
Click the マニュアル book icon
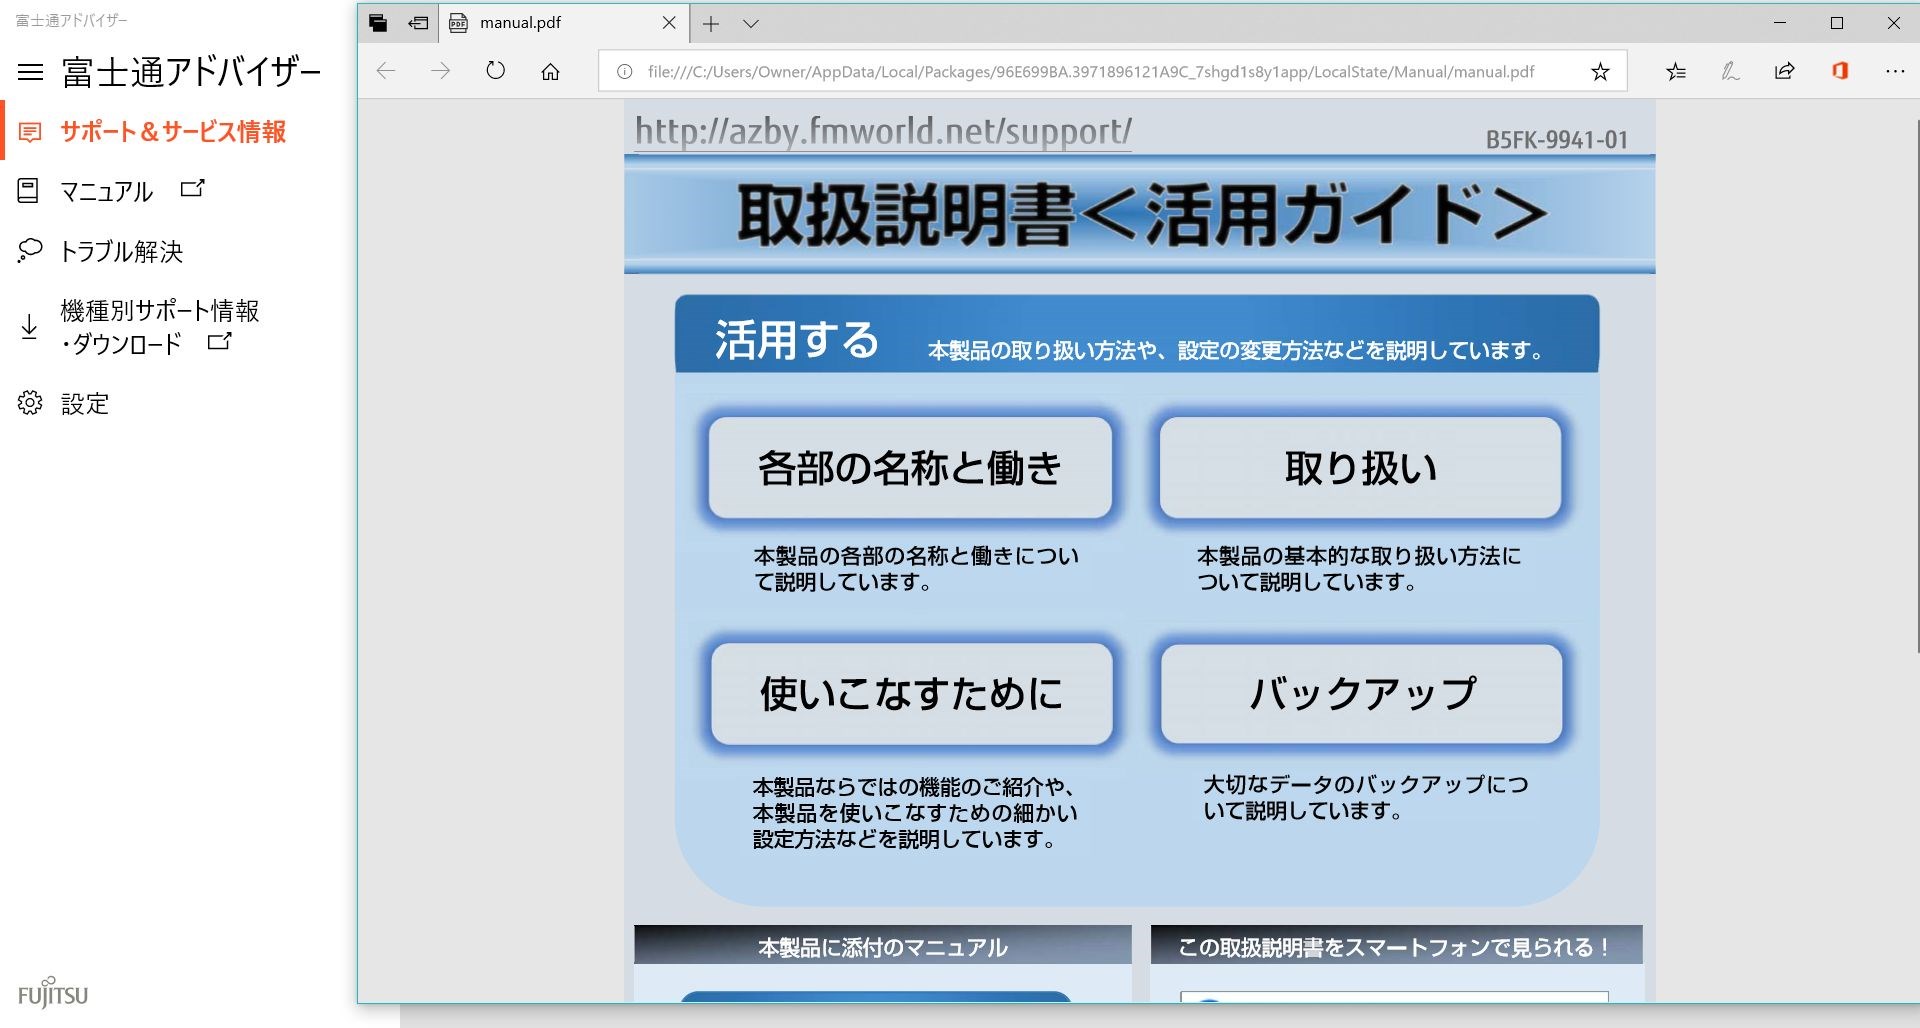point(29,191)
